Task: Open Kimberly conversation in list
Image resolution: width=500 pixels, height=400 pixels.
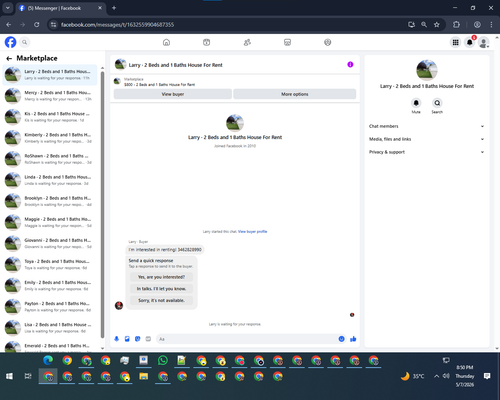Action: click(50, 138)
